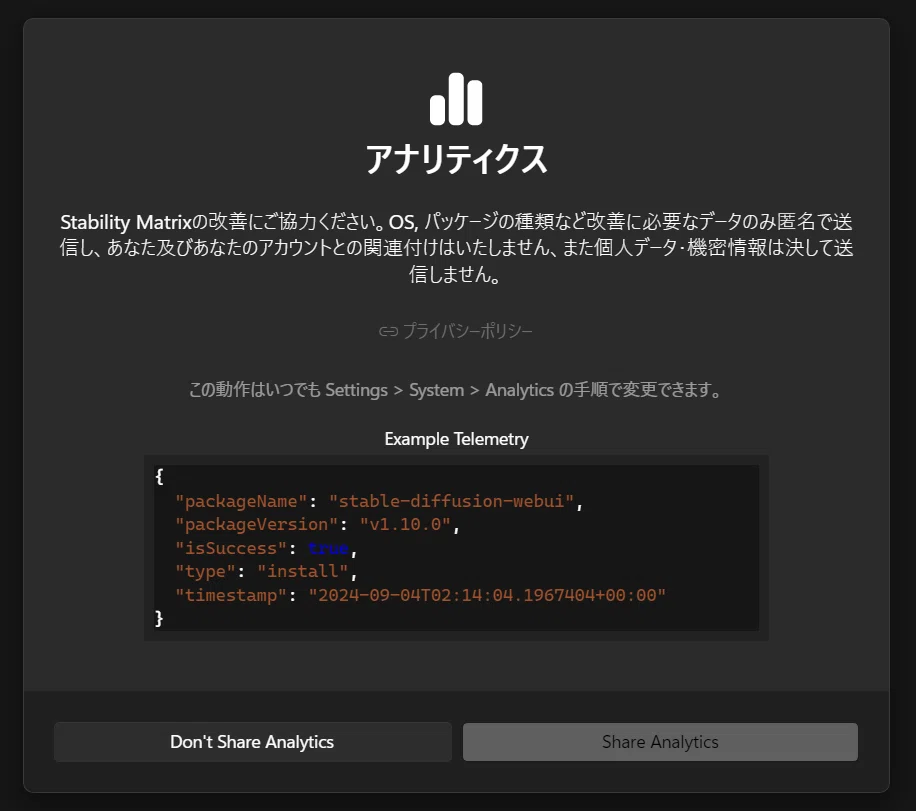Click the Don't Share Analytics button
This screenshot has height=811, width=916.
click(x=252, y=741)
